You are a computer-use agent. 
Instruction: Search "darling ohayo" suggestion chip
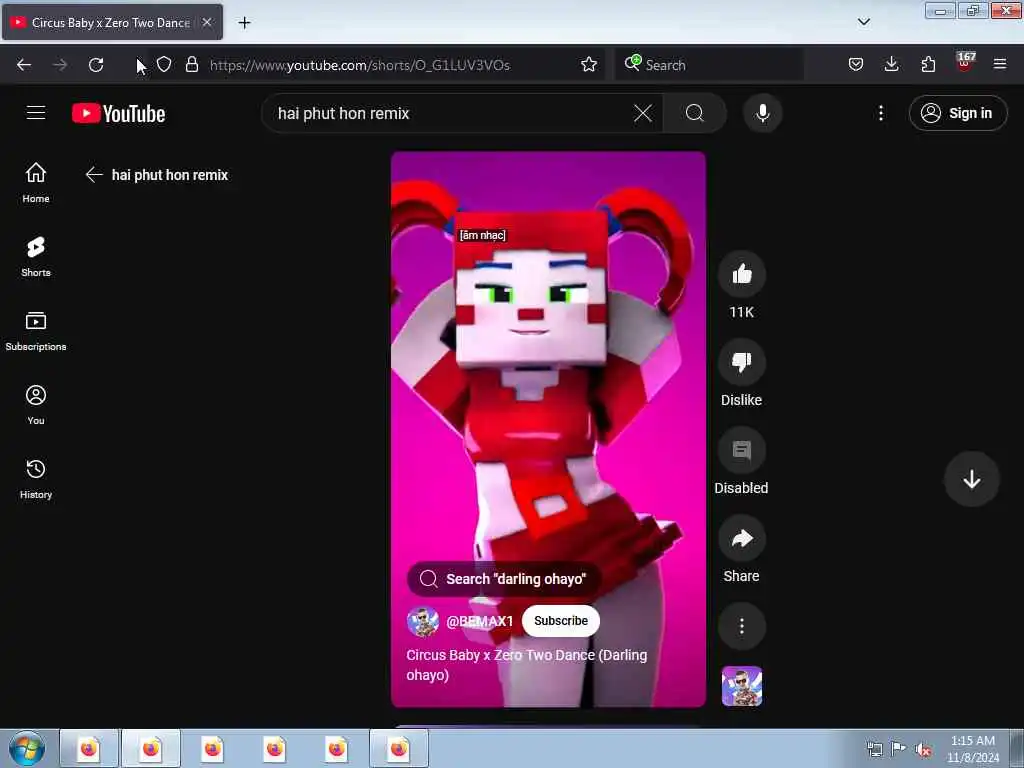click(504, 579)
